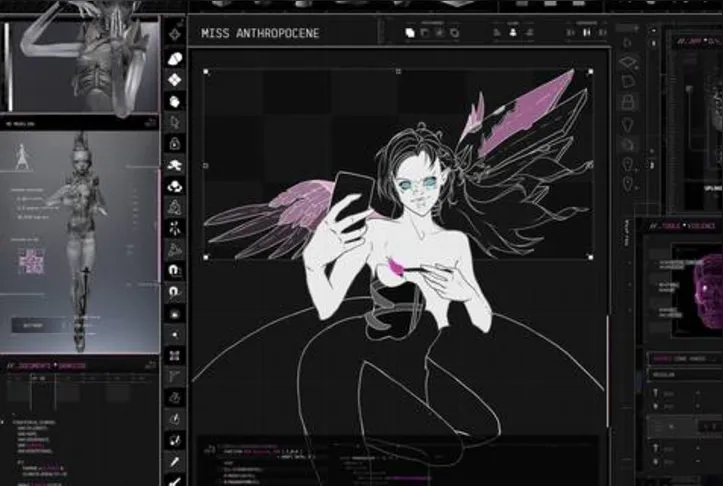Image resolution: width=723 pixels, height=486 pixels.
Task: Click the pink pixel pattern thumbnail
Action: point(31,261)
